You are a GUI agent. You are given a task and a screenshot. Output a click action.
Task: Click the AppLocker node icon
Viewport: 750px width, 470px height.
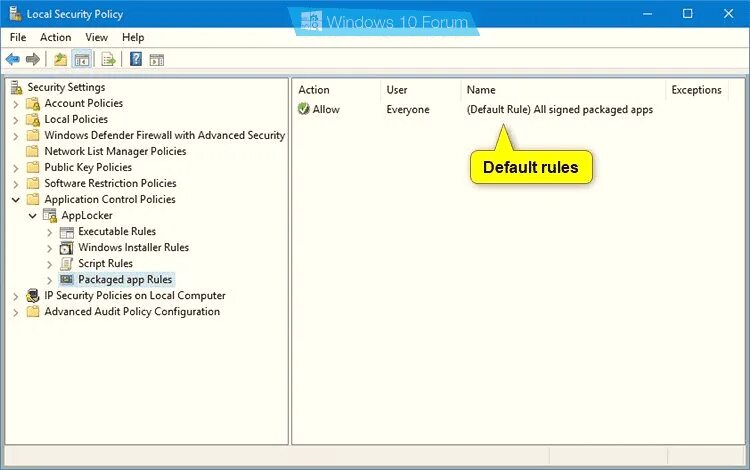(x=50, y=216)
